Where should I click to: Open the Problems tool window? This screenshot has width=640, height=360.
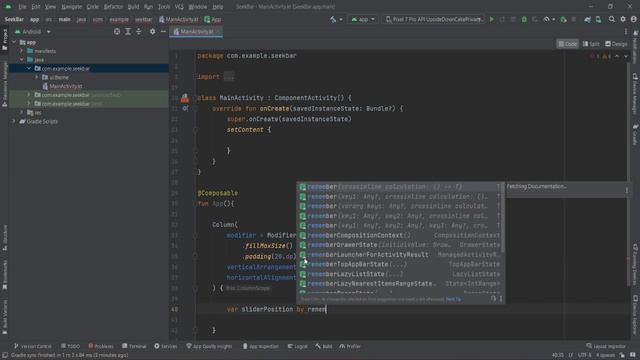pyautogui.click(x=101, y=346)
